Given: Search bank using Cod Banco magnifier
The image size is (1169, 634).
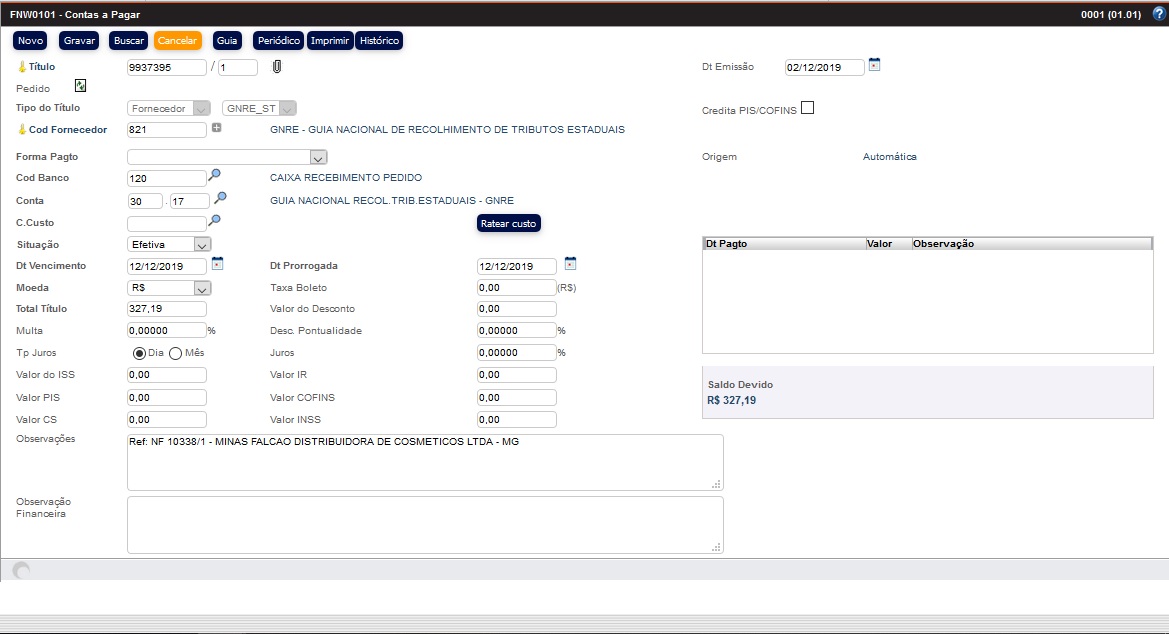Looking at the screenshot, I should pyautogui.click(x=214, y=176).
